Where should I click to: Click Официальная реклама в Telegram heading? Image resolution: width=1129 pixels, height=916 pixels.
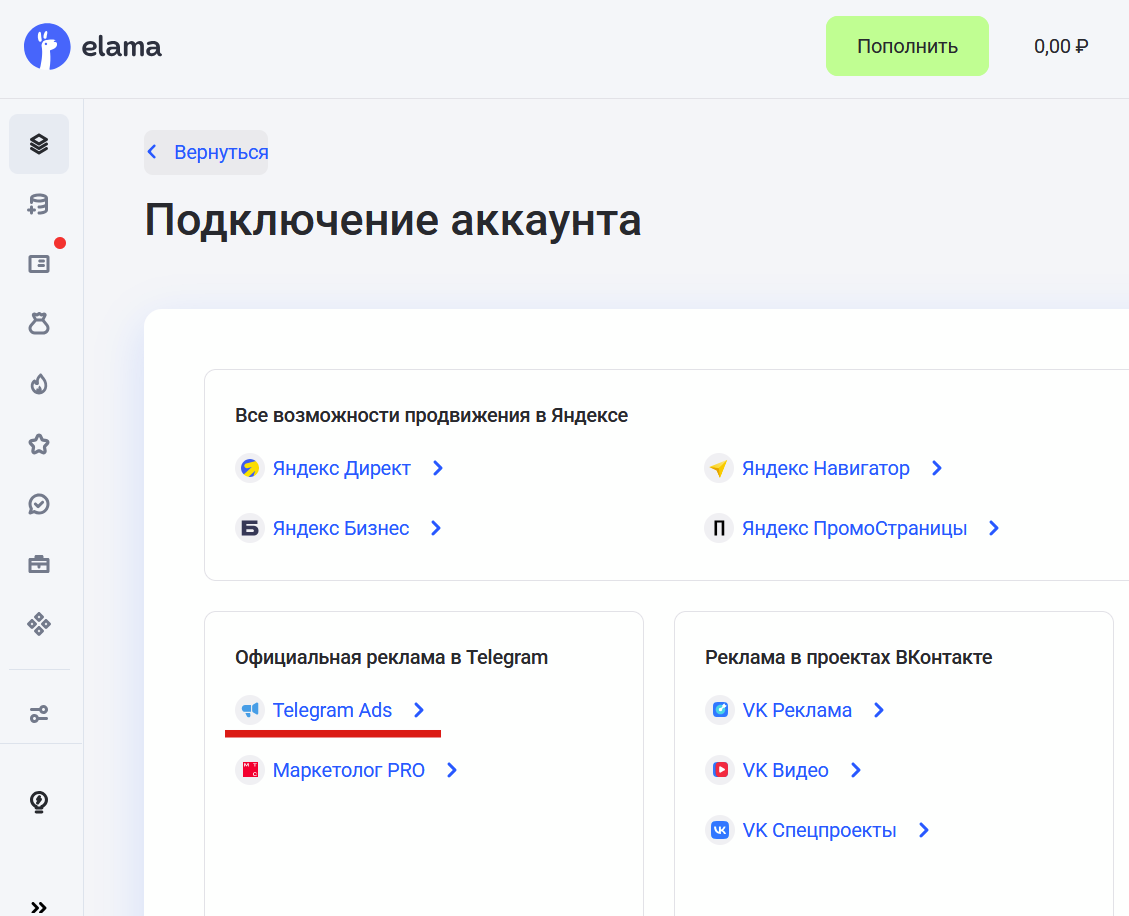(x=391, y=657)
